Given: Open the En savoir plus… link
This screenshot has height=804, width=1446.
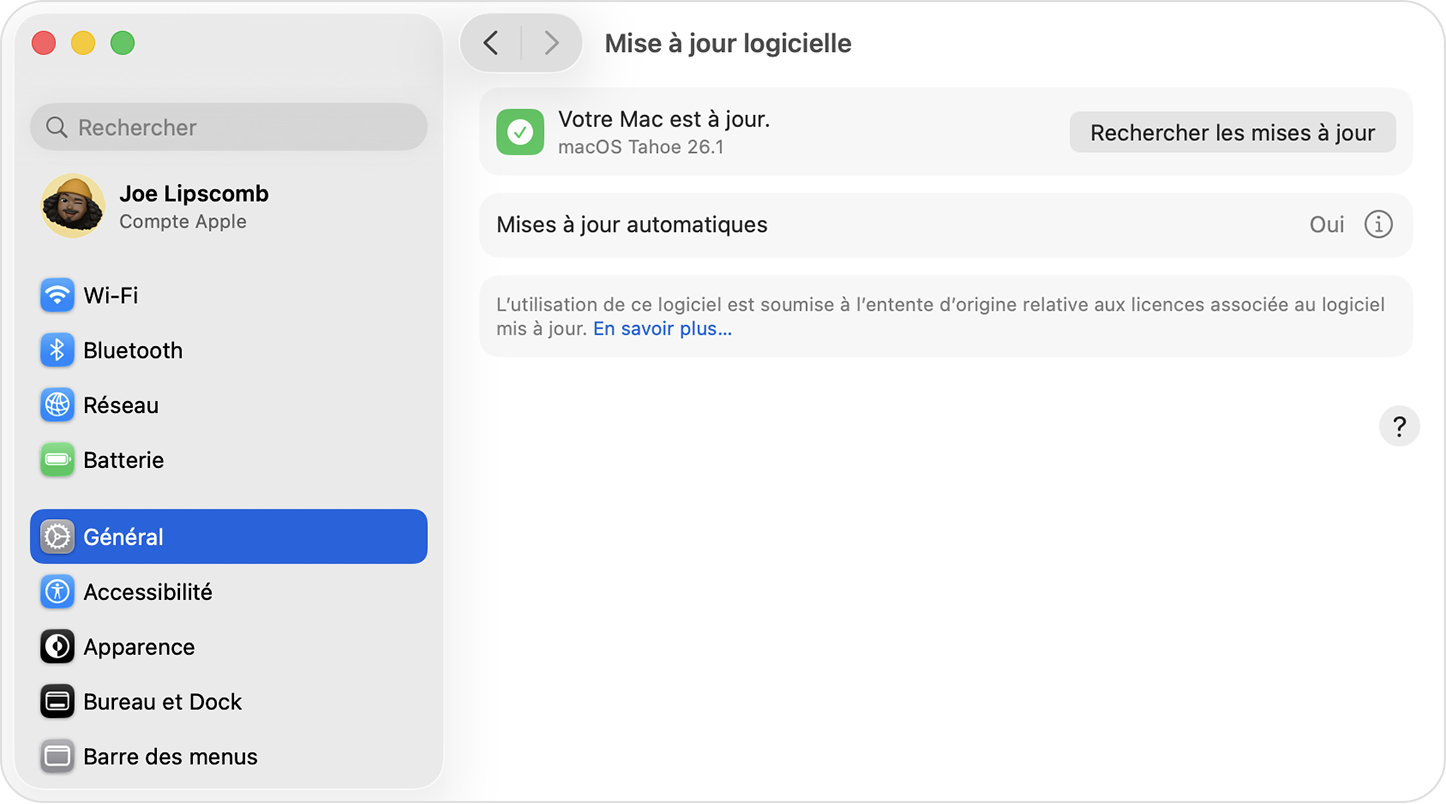Looking at the screenshot, I should click(662, 329).
